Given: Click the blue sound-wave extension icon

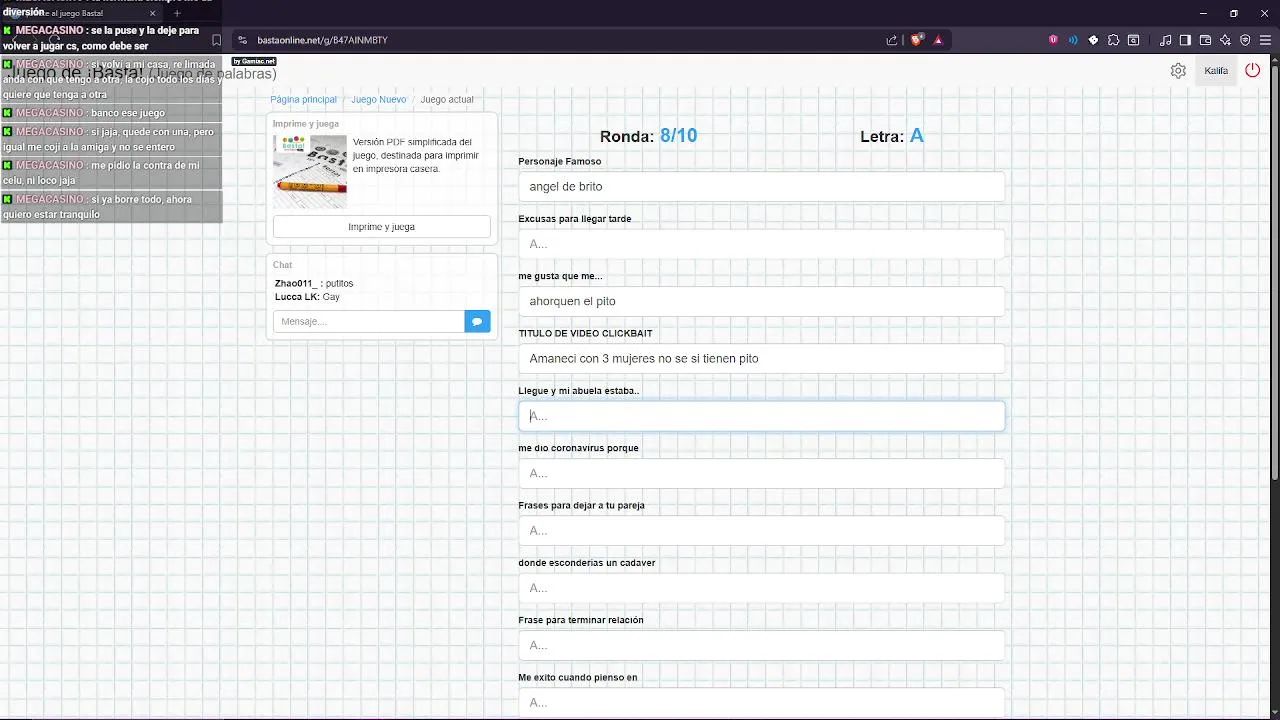Looking at the screenshot, I should tap(1073, 40).
